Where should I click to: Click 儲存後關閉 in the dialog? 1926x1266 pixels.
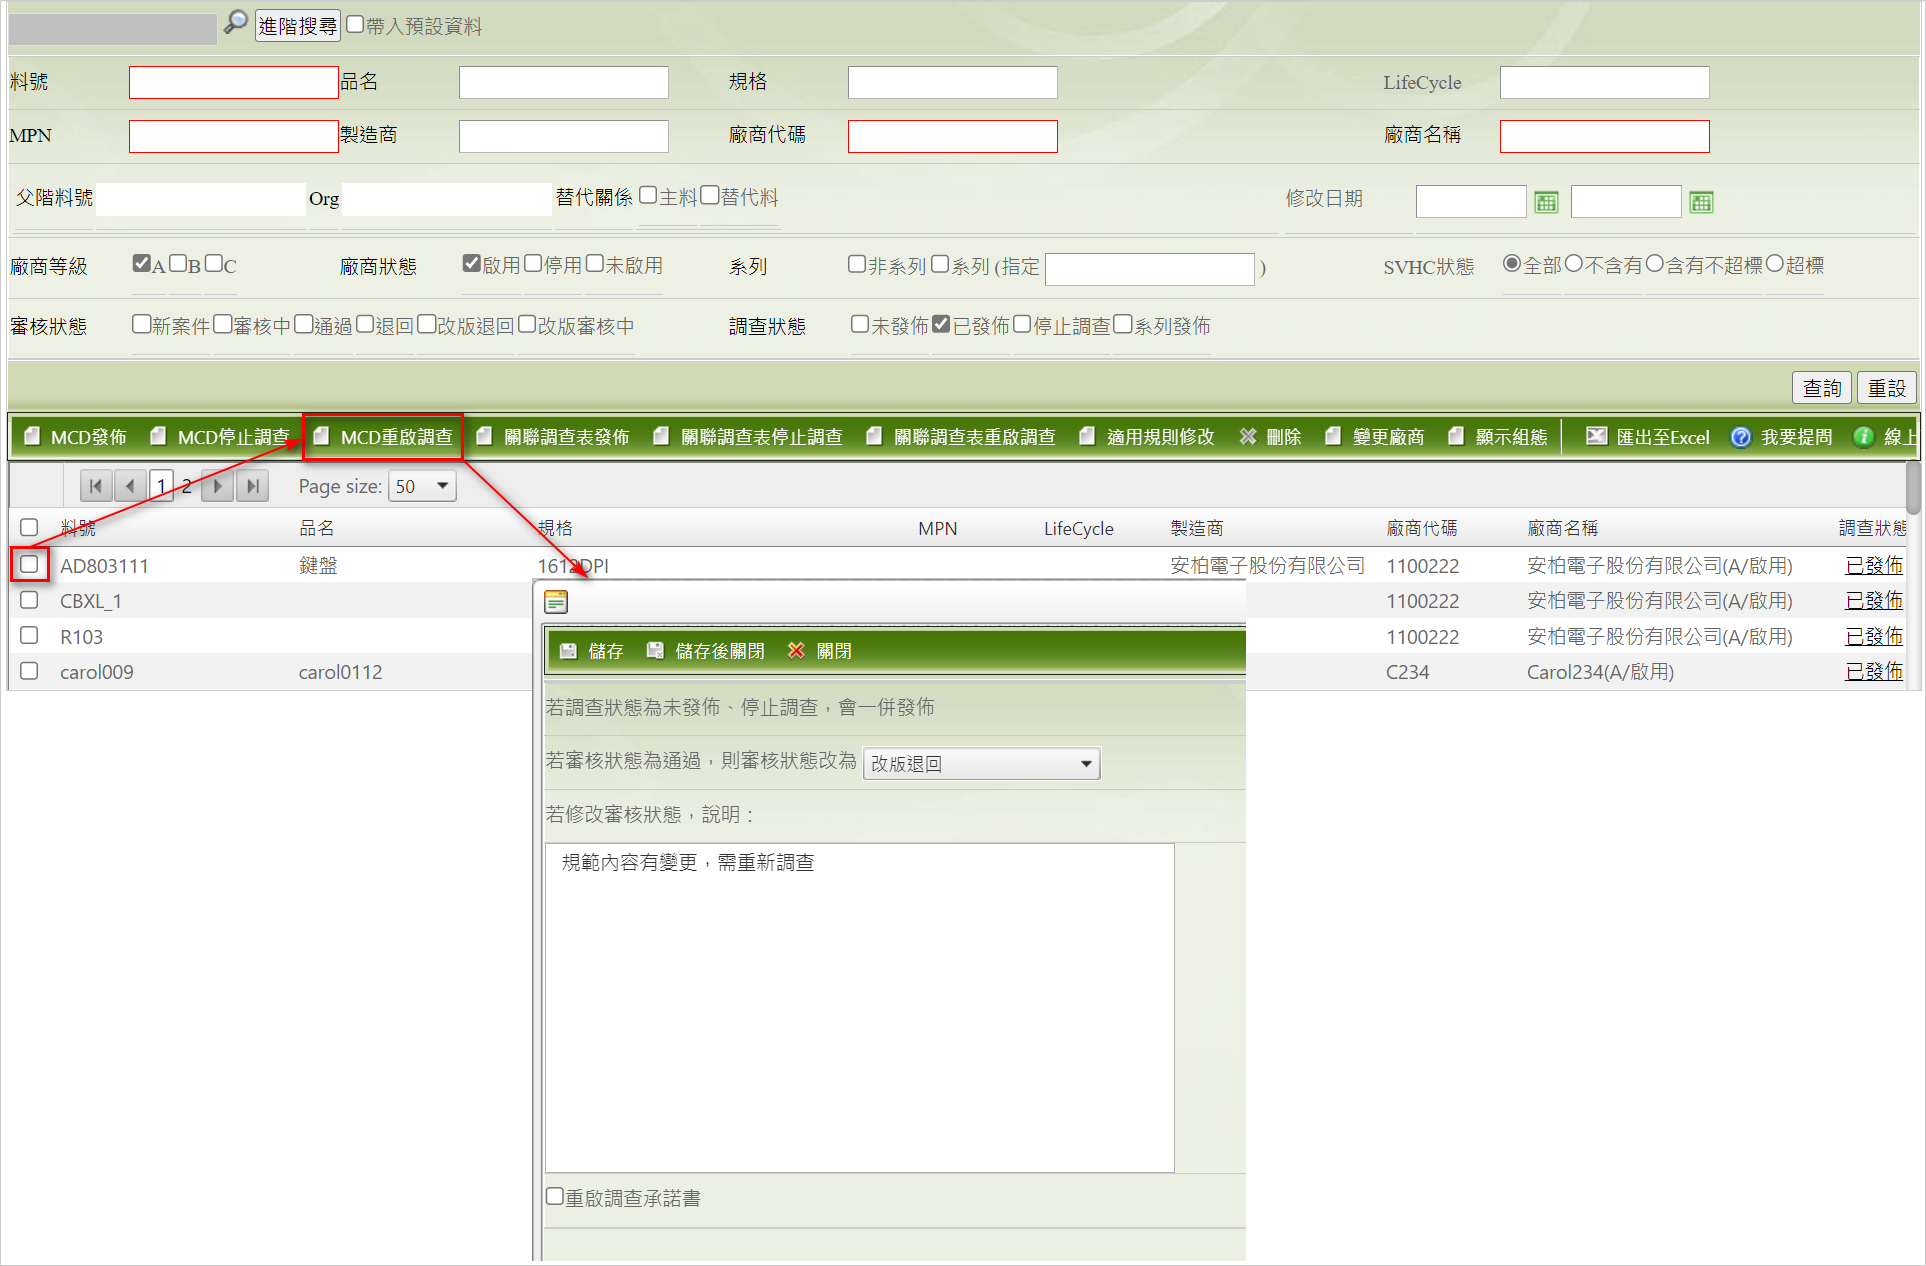click(x=706, y=651)
